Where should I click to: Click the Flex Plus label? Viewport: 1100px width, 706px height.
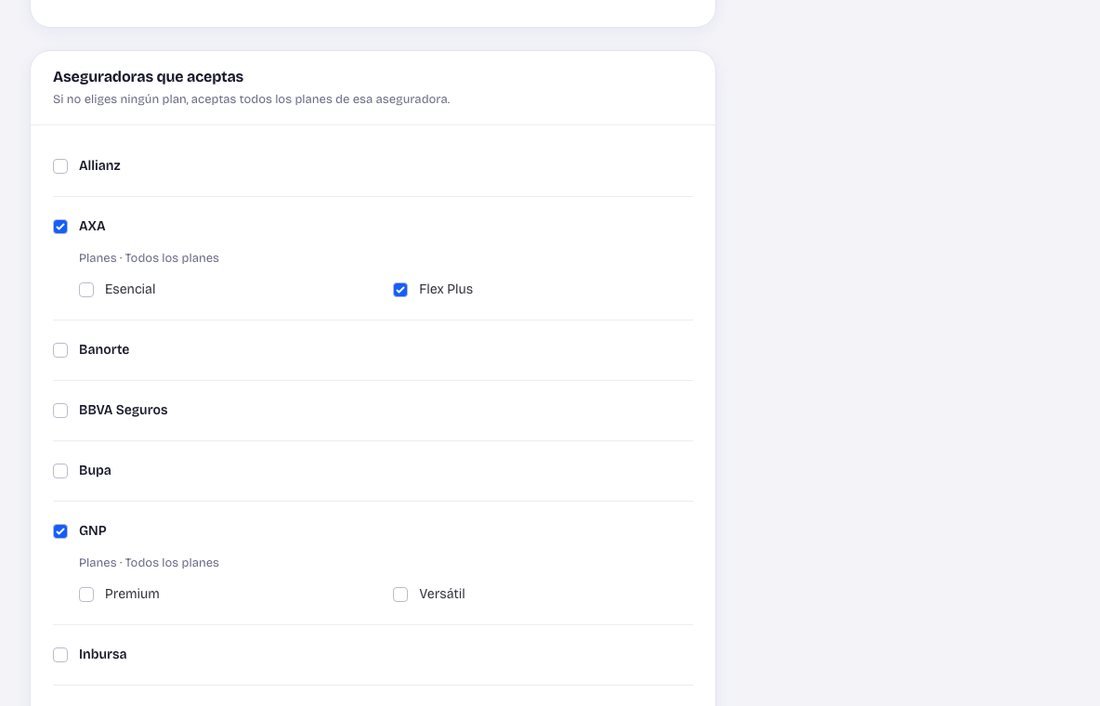pos(446,289)
